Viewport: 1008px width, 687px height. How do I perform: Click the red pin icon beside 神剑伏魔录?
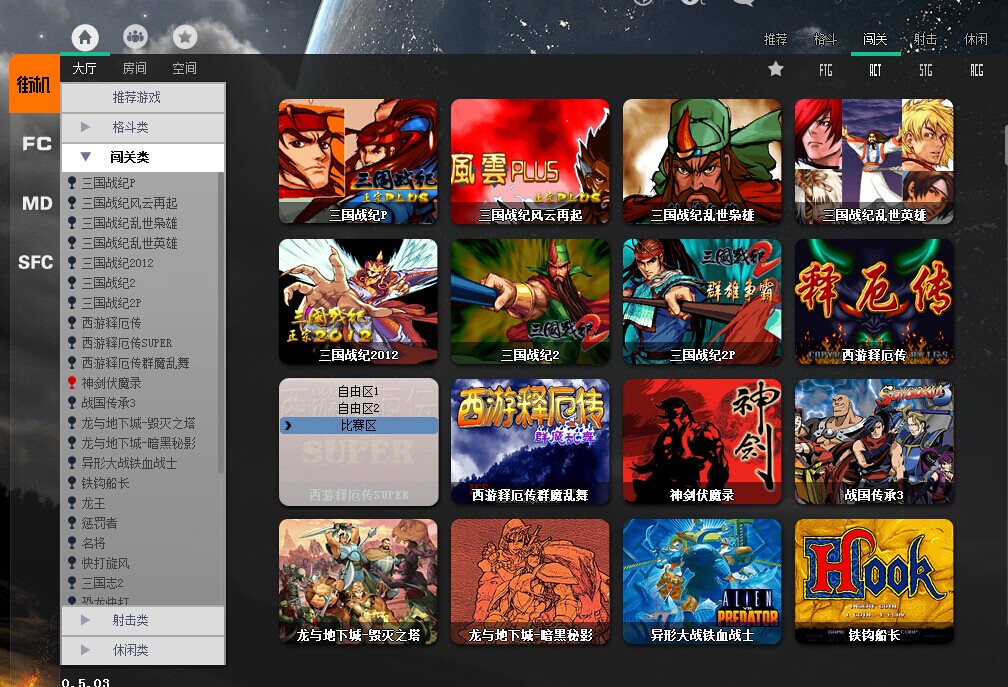pyautogui.click(x=71, y=383)
